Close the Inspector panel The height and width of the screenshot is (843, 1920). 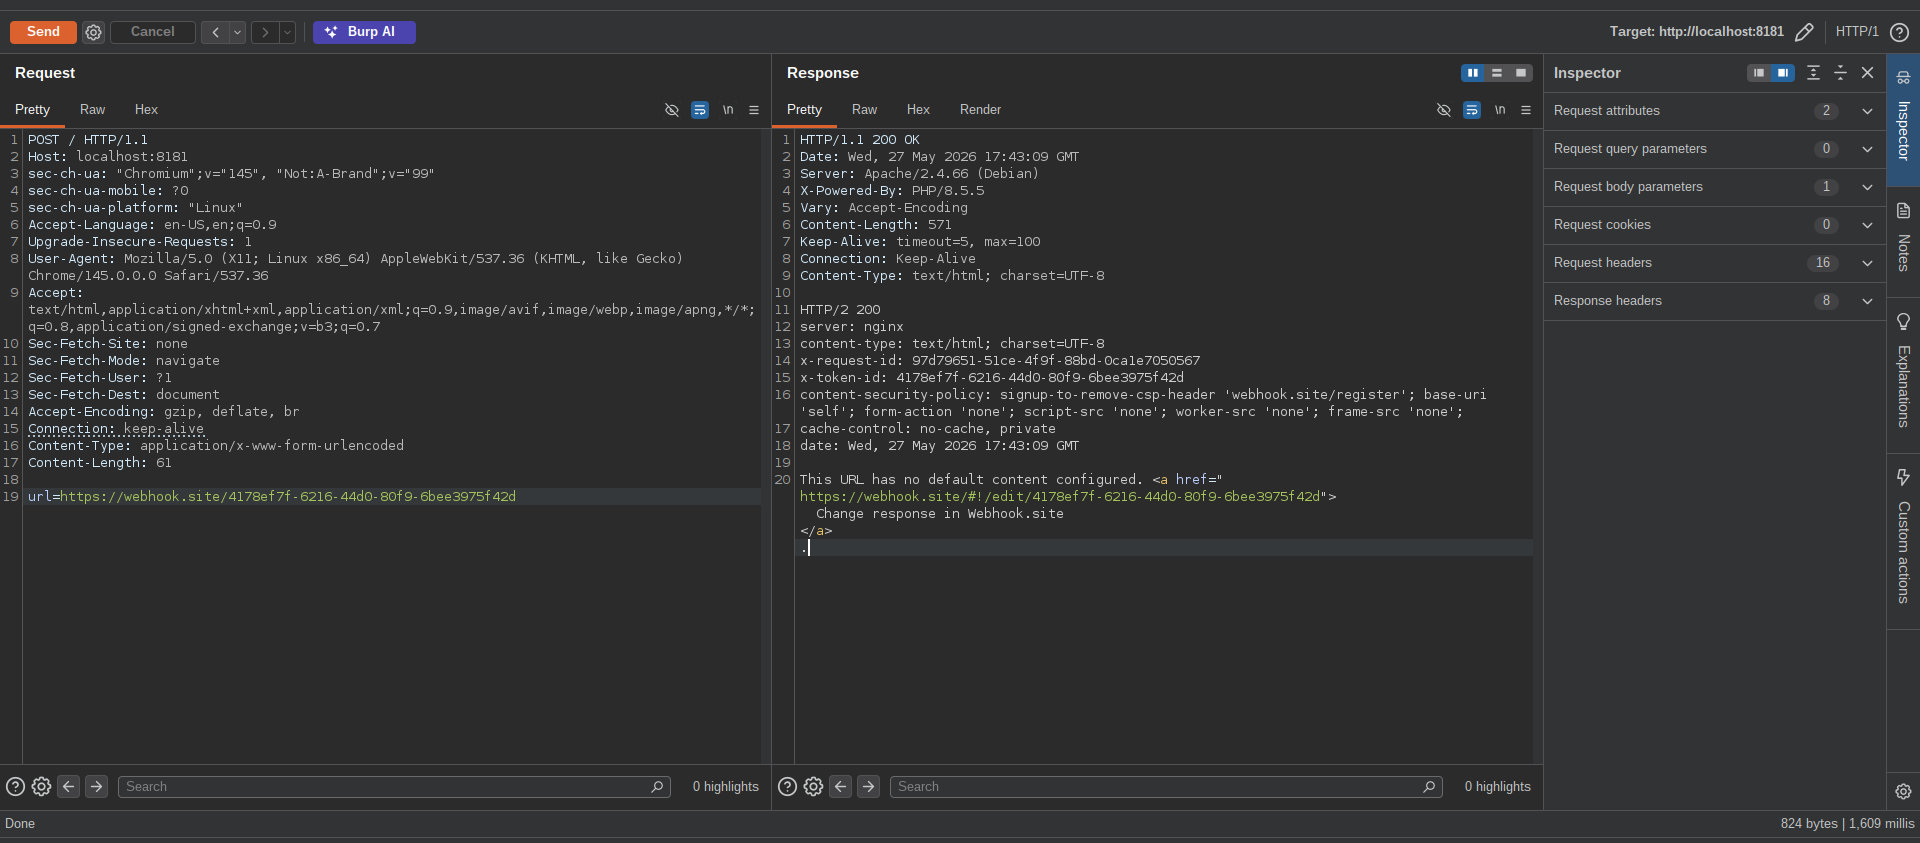(x=1867, y=73)
